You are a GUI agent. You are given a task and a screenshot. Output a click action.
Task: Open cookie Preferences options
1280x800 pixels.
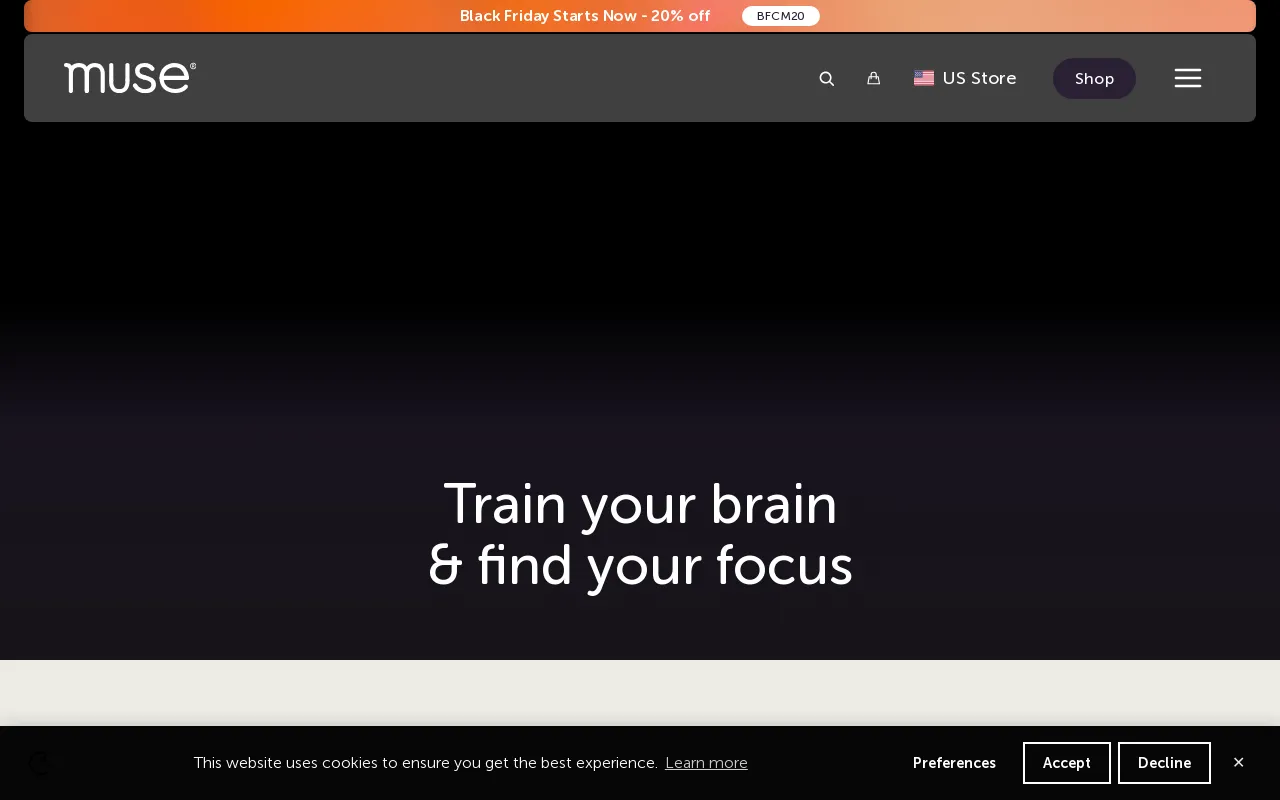(x=954, y=763)
